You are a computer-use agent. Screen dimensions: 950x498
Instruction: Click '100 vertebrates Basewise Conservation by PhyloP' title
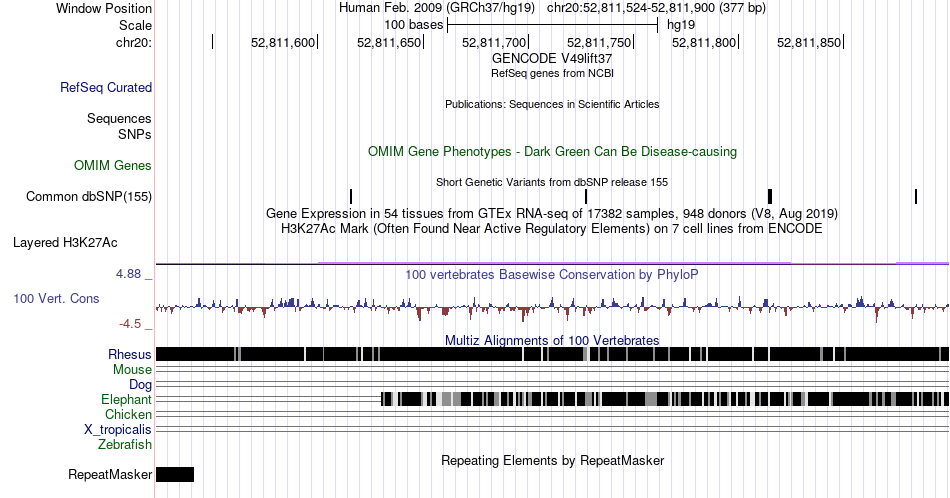click(552, 274)
